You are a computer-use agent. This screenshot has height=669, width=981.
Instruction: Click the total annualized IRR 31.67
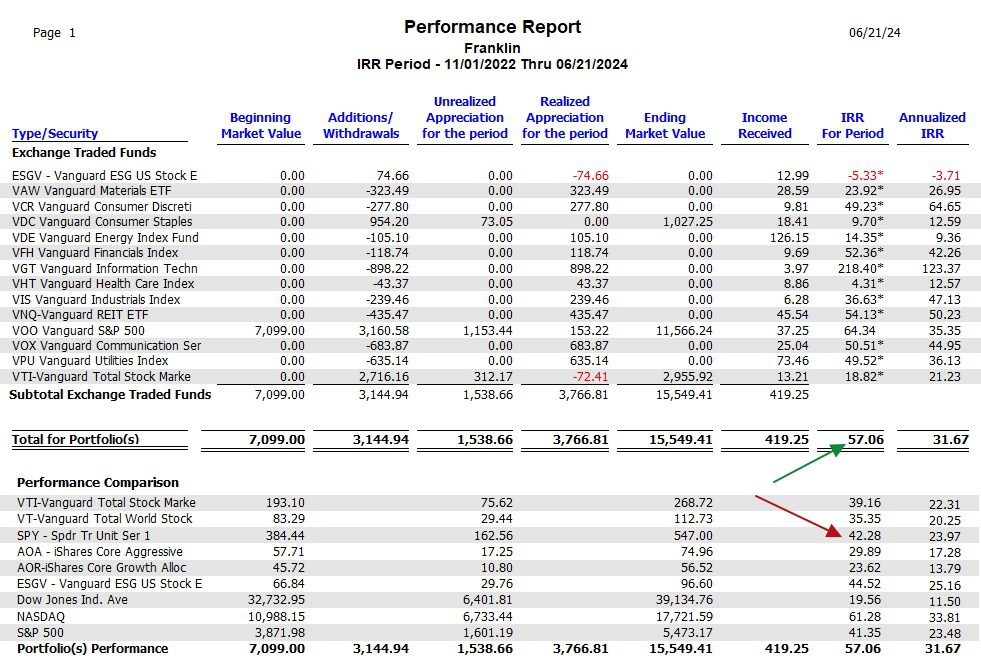[950, 439]
